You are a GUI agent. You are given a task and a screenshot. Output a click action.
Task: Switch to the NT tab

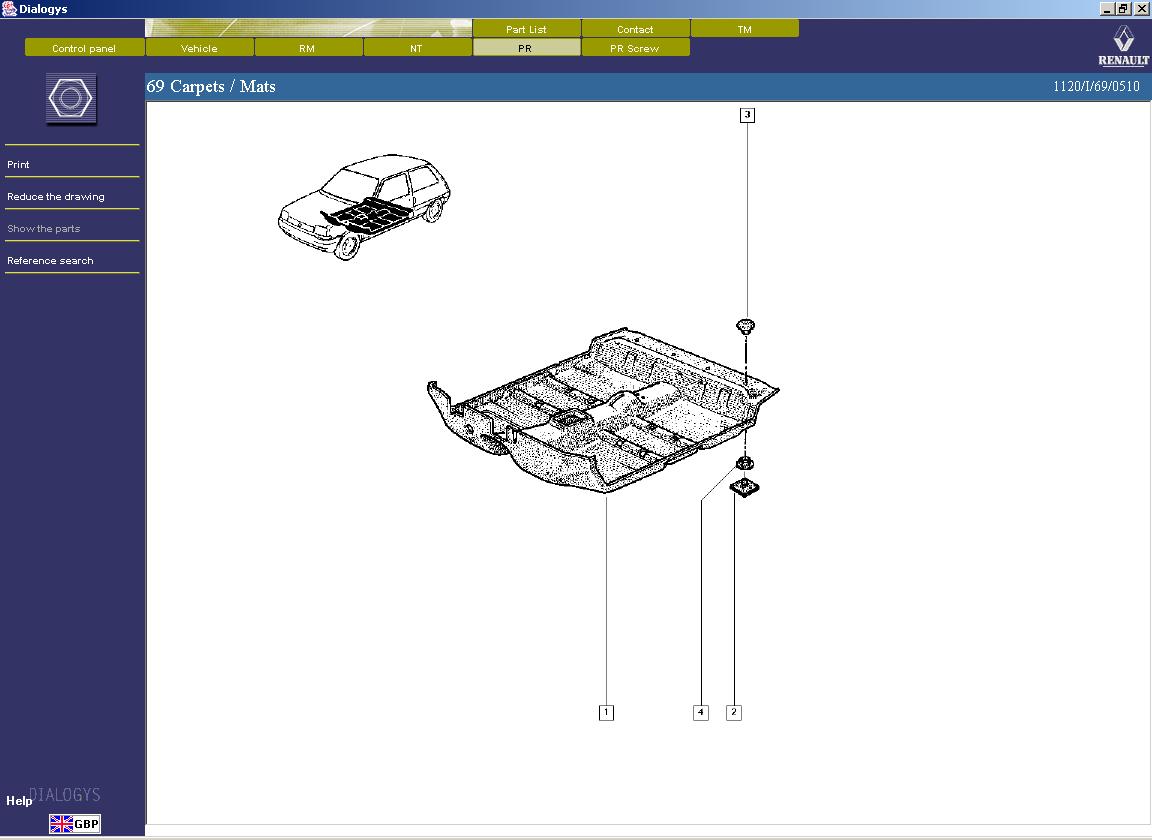pos(416,48)
